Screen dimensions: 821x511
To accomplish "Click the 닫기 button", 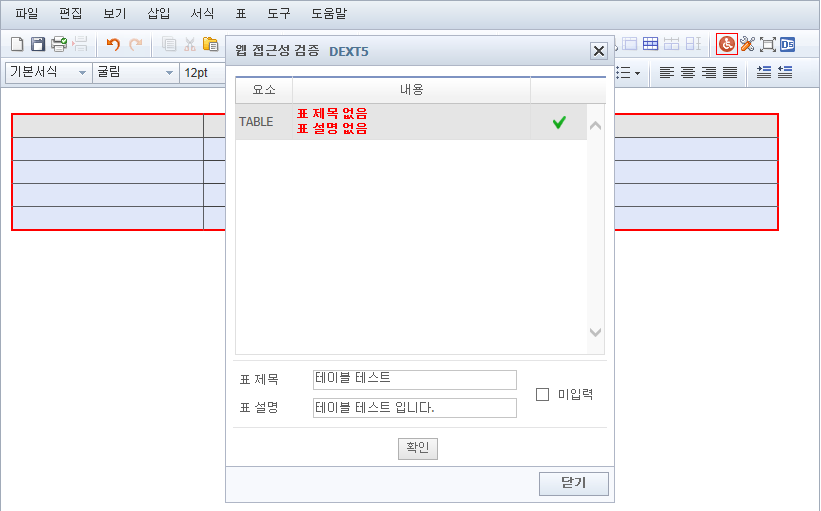I will point(574,483).
